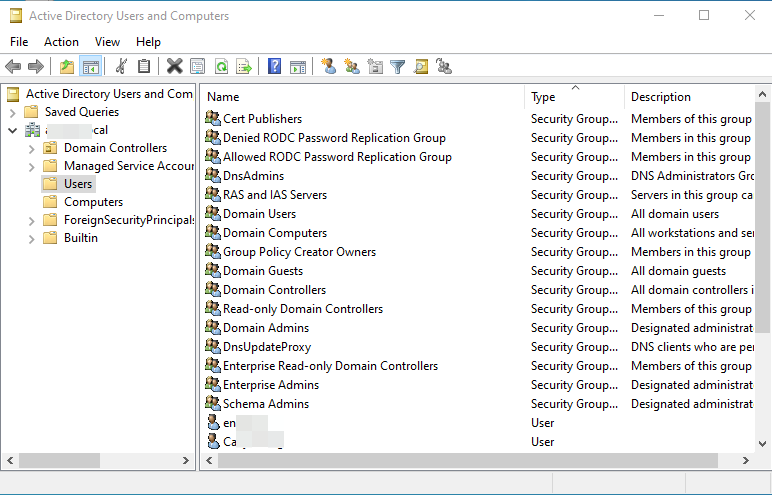Click the domain node icon in tree
This screenshot has width=772, height=495.
point(32,130)
